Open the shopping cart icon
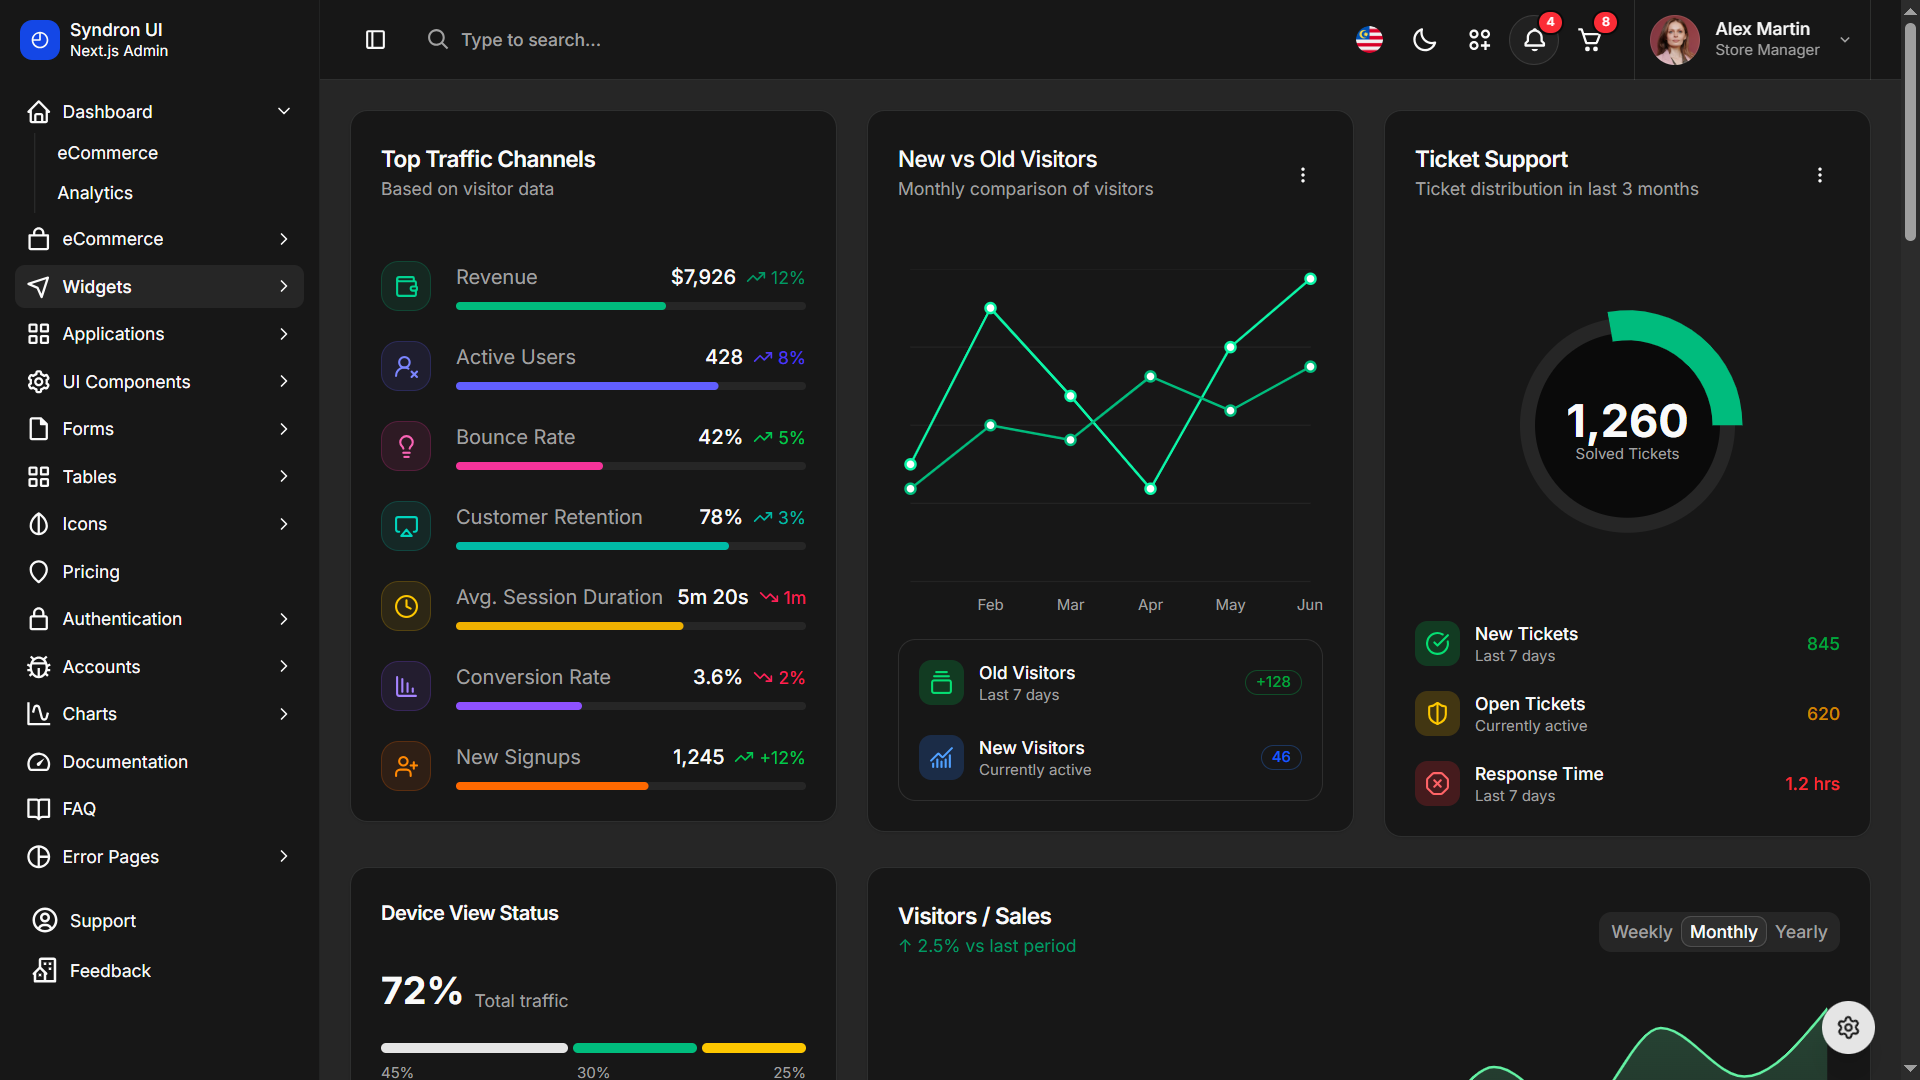1920x1080 pixels. (1589, 40)
